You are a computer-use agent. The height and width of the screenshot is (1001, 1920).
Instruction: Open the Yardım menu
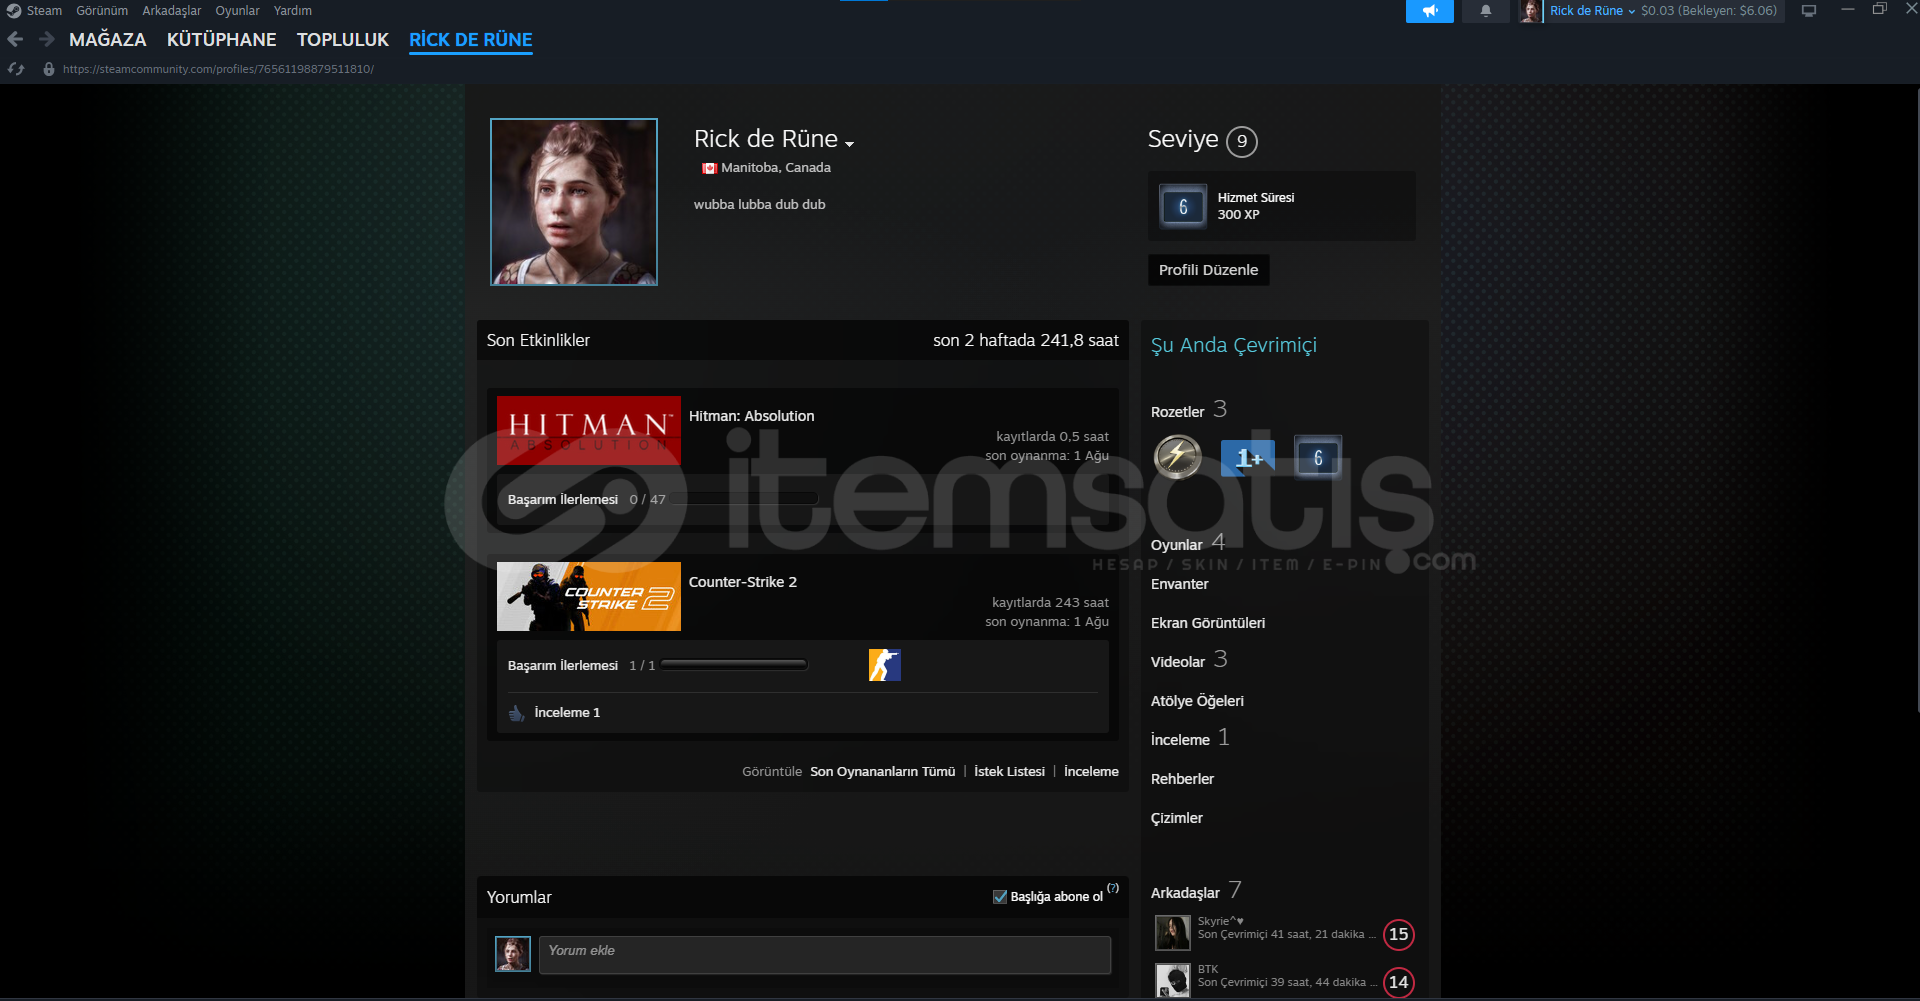coord(293,11)
